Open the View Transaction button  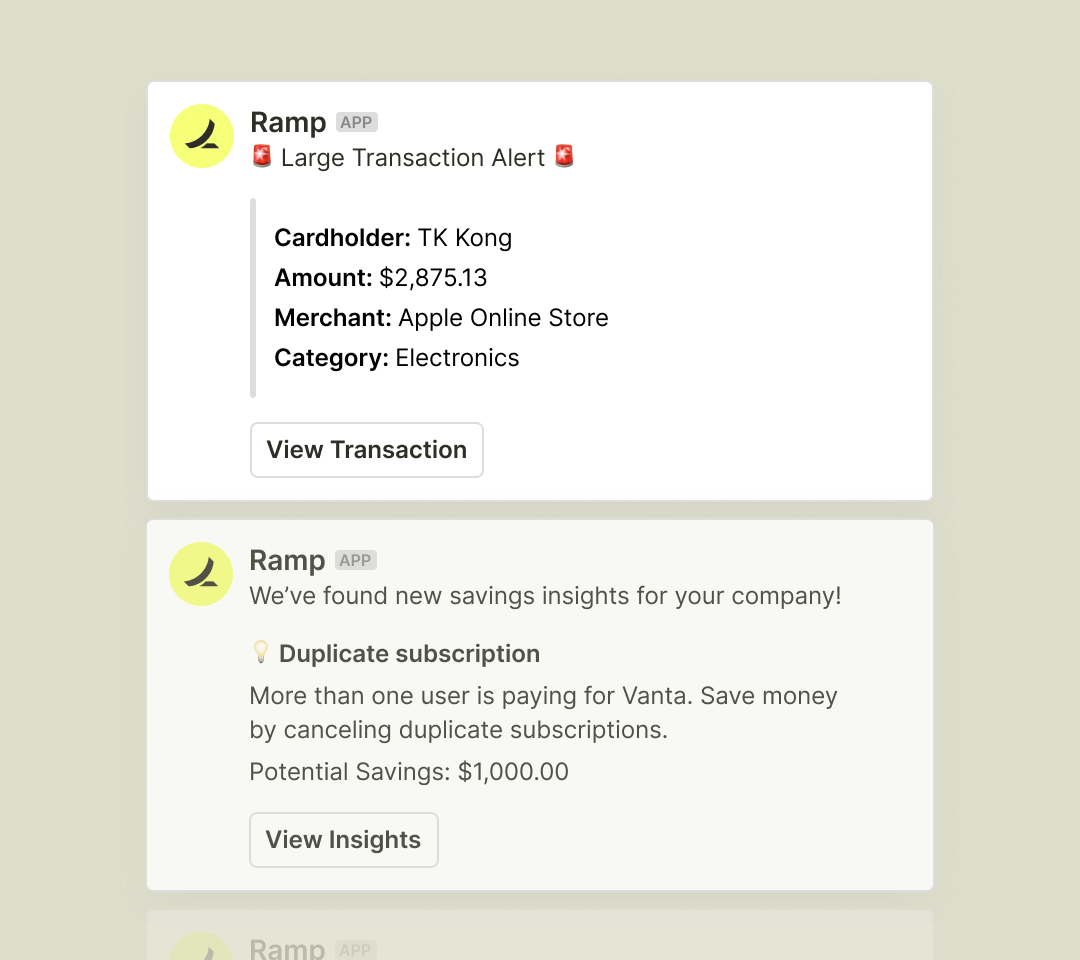point(366,450)
